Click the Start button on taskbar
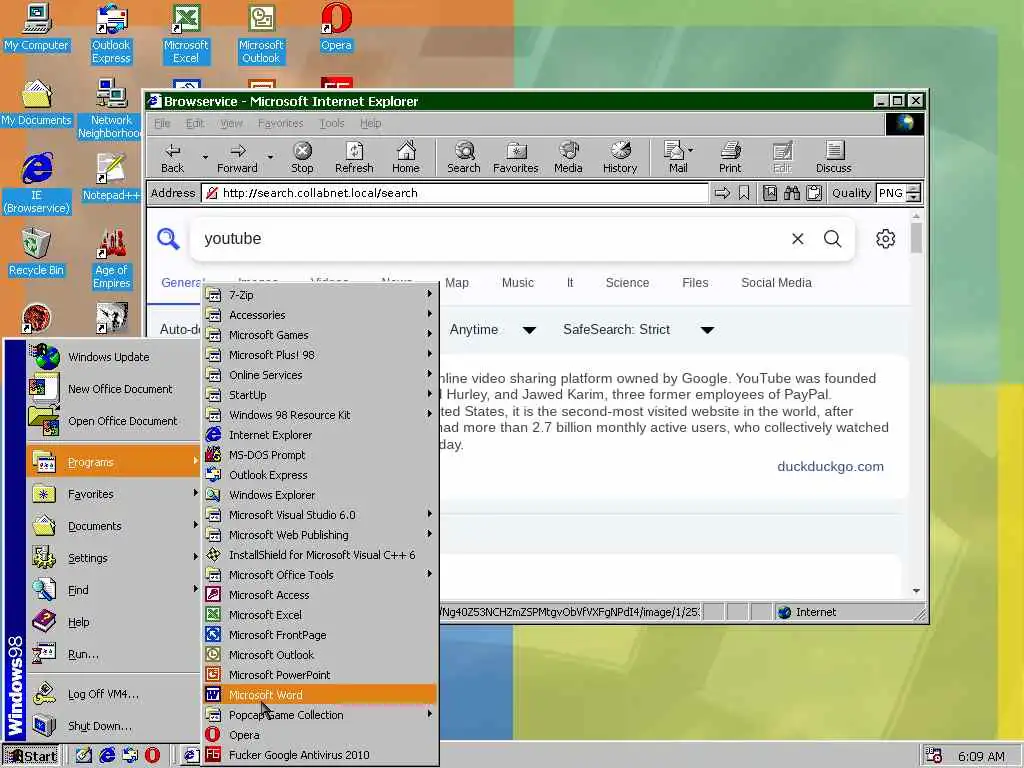Viewport: 1024px width, 768px height. point(31,756)
